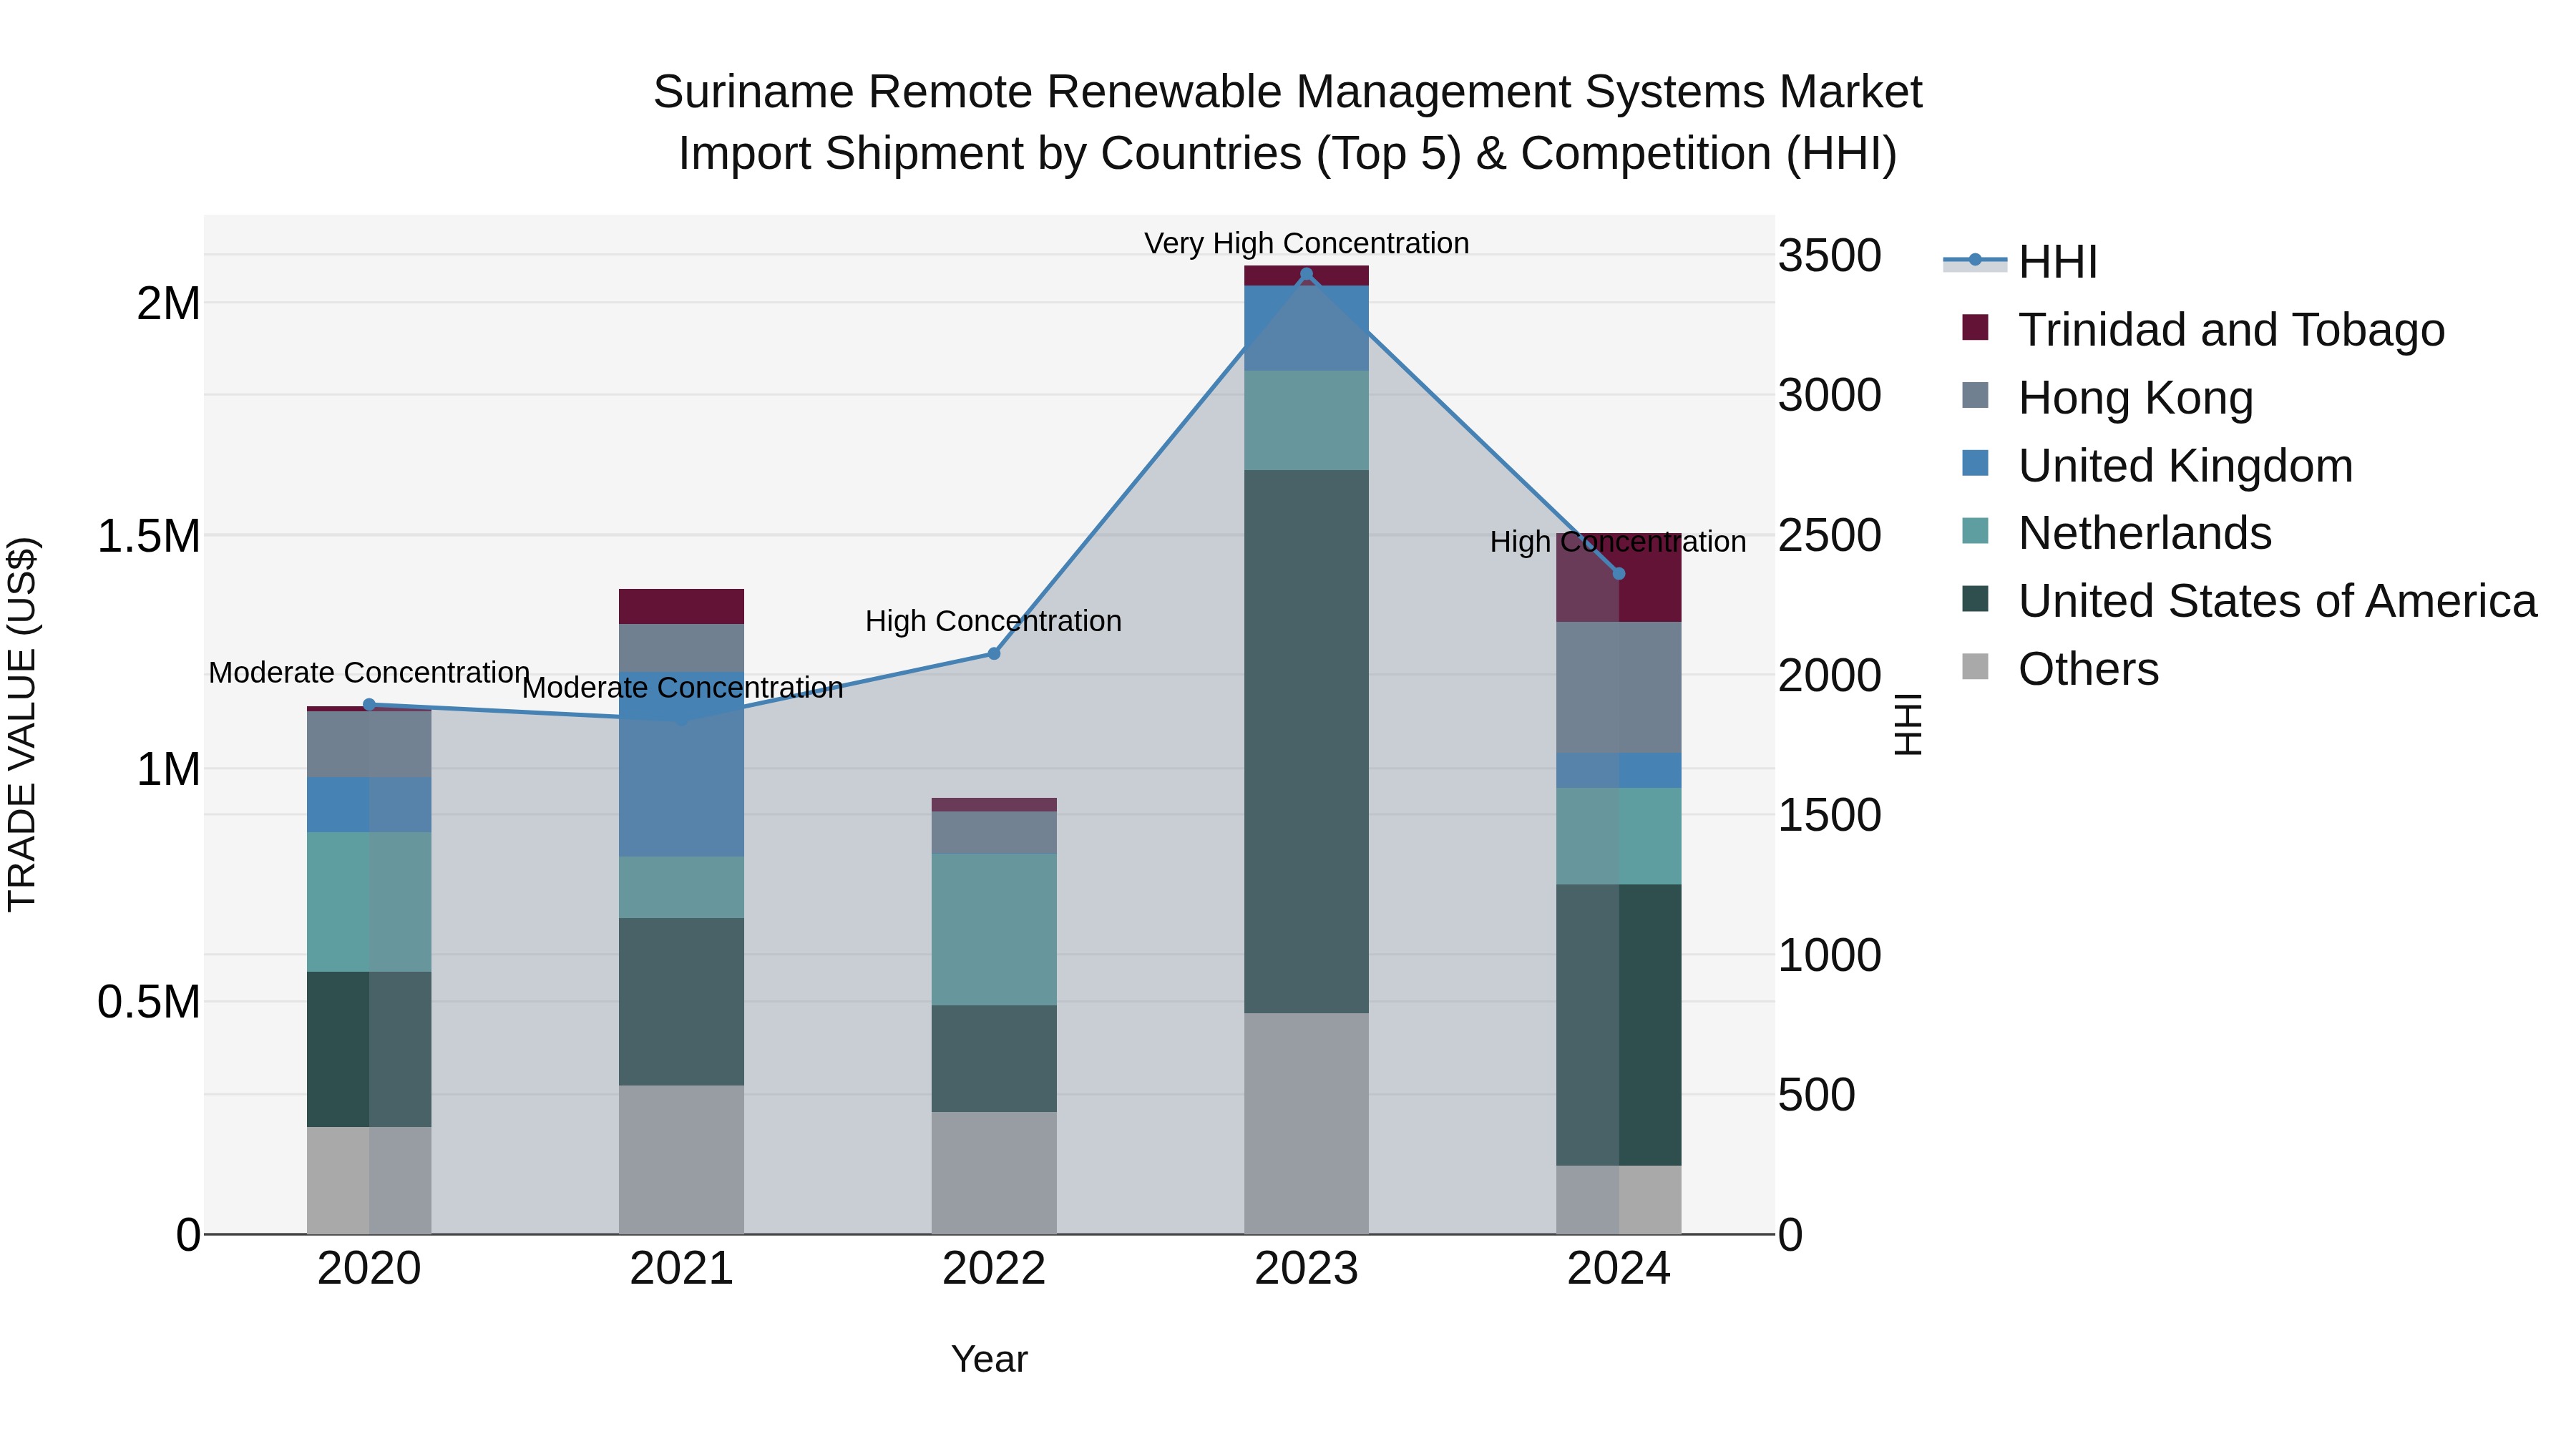Screen dimensions: 2576x1449
Task: Click the 2023 Others bar segment
Action: [1306, 1124]
